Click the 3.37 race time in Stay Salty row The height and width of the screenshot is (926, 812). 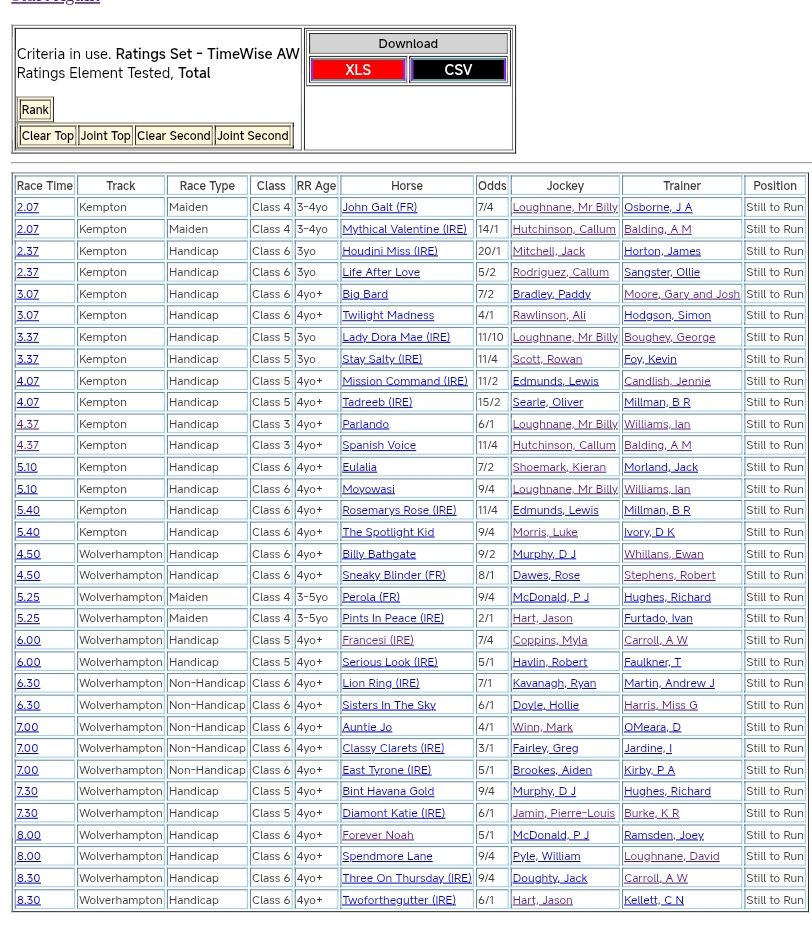(x=27, y=359)
